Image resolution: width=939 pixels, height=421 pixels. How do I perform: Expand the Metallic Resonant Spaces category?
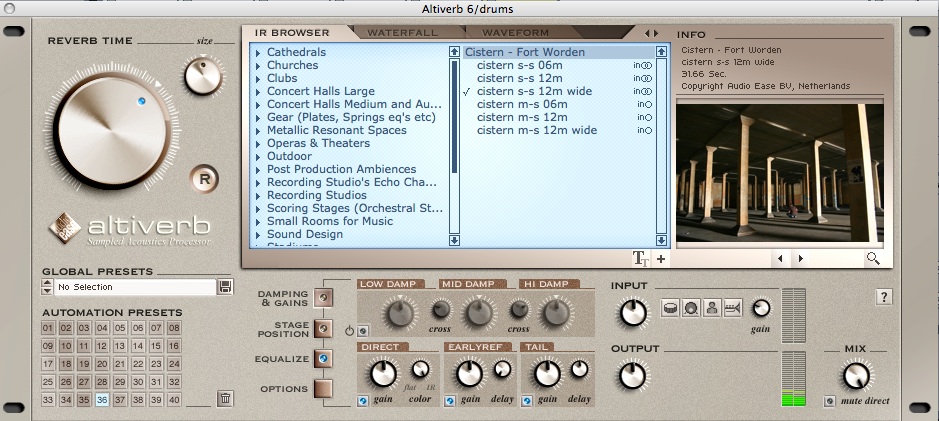(x=258, y=131)
